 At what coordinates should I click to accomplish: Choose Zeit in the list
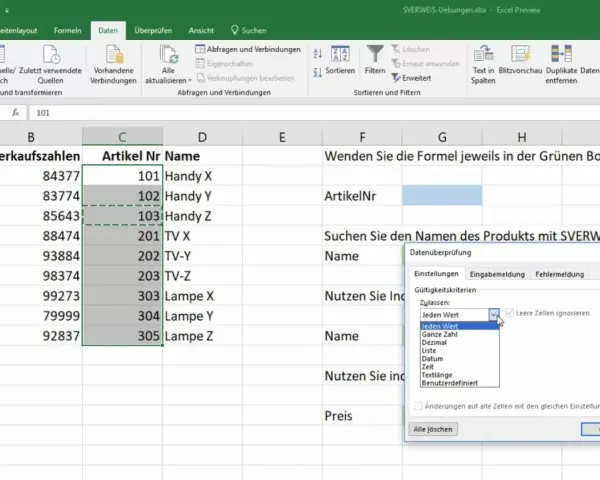[460, 367]
